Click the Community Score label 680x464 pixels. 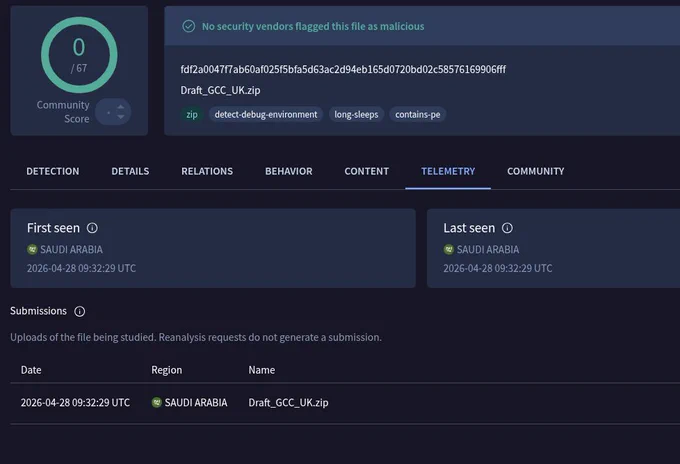63,112
